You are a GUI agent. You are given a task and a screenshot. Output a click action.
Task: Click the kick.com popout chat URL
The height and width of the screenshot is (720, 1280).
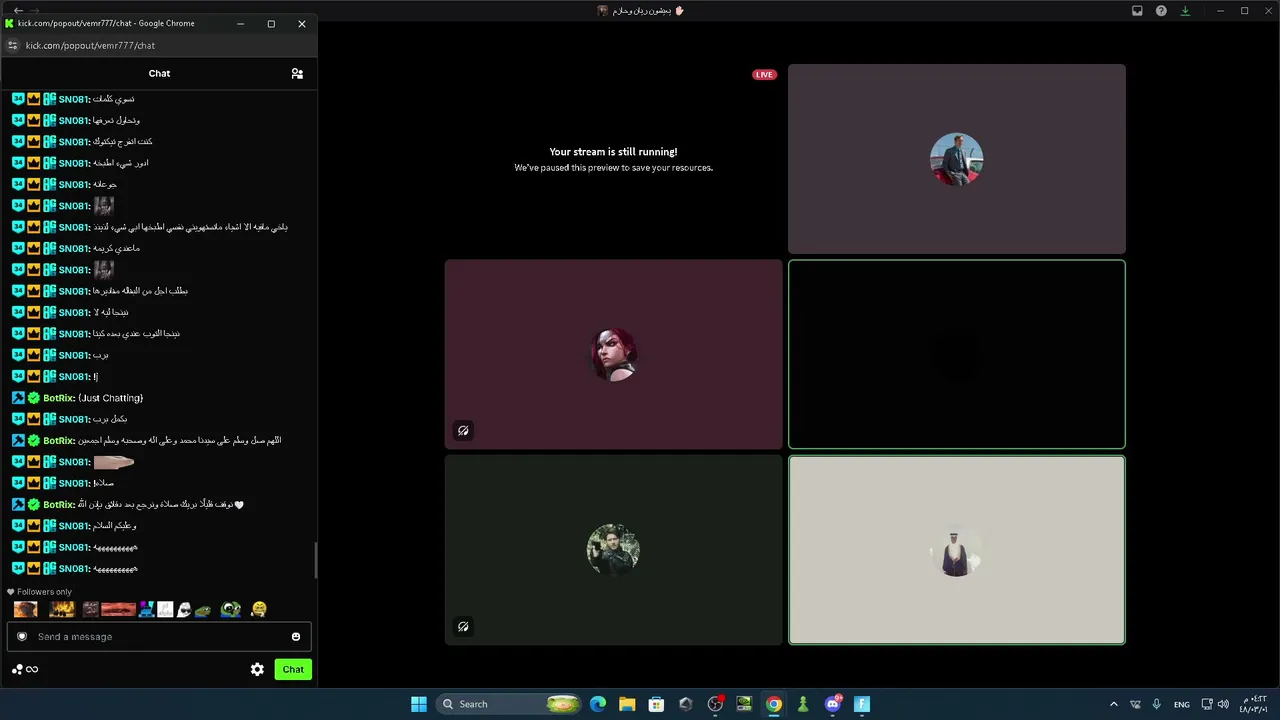pos(90,45)
